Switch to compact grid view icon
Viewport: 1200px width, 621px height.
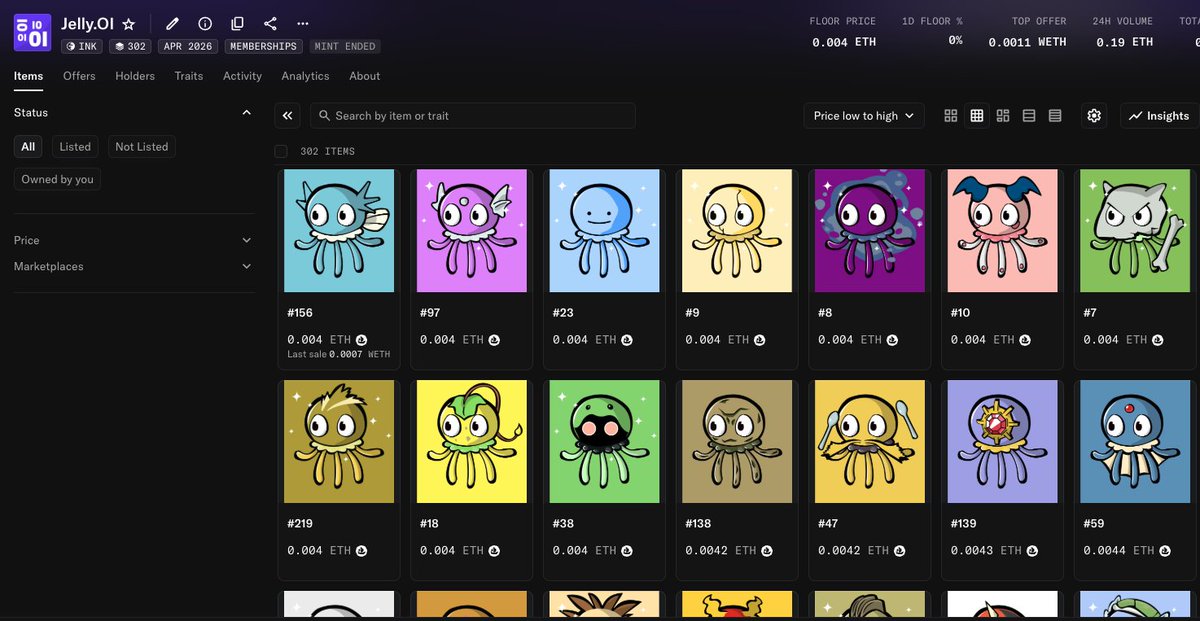click(x=977, y=116)
